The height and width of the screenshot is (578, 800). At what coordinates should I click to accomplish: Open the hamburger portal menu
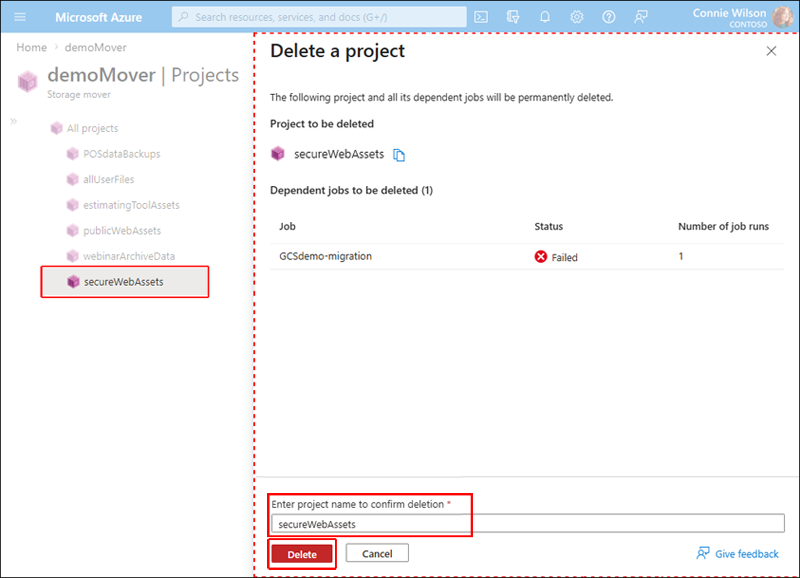[x=20, y=17]
